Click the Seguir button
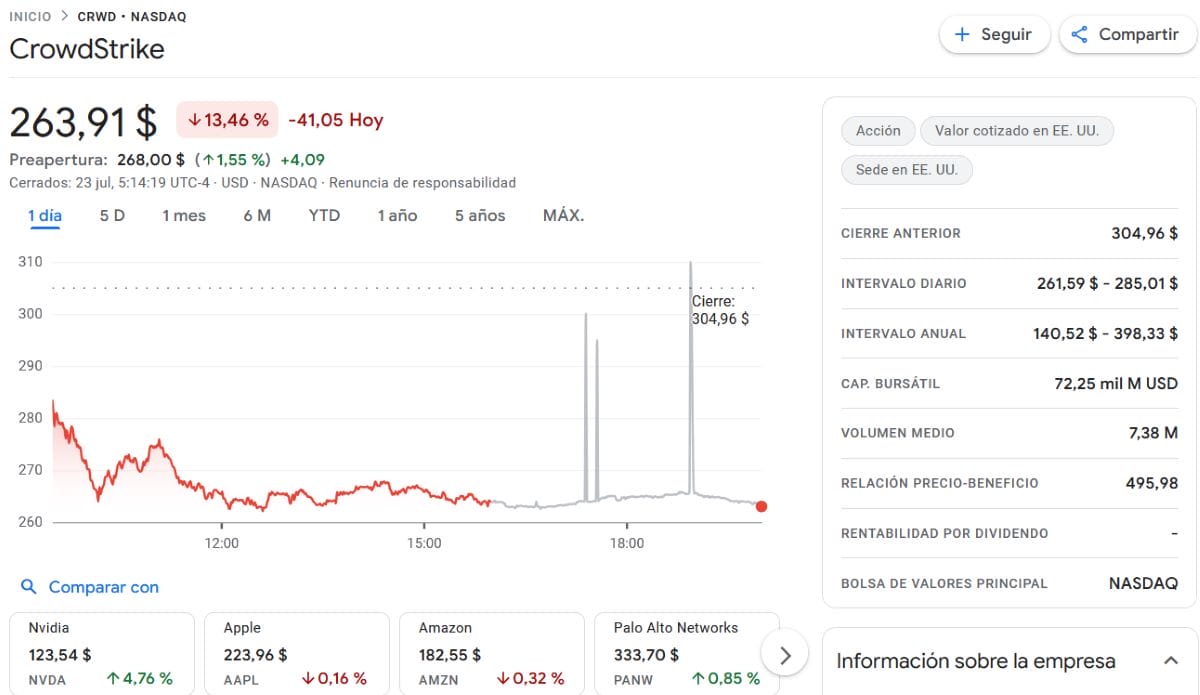Screen dimensions: 1200x695 994,34
